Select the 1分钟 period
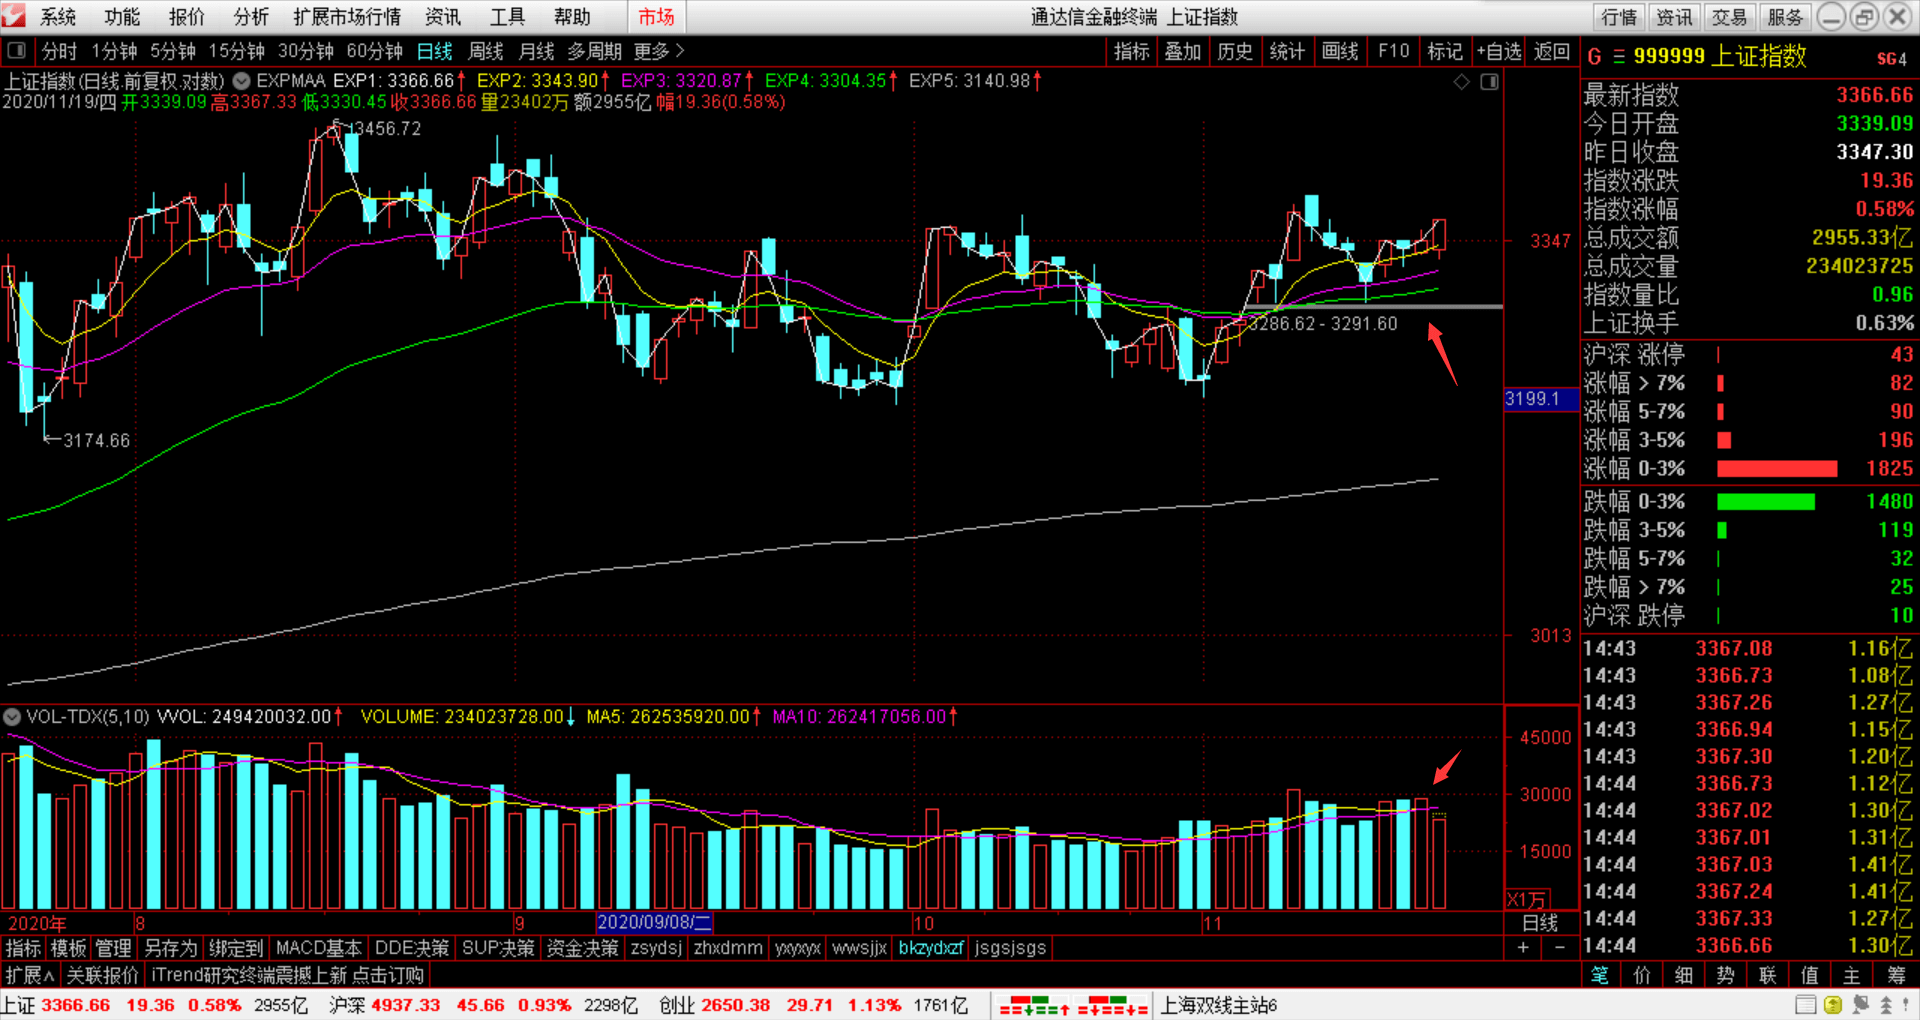The height and width of the screenshot is (1020, 1920). (x=114, y=51)
